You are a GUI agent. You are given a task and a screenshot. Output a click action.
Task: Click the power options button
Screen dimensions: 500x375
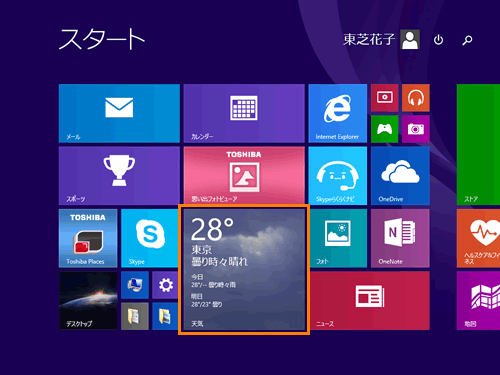point(438,40)
